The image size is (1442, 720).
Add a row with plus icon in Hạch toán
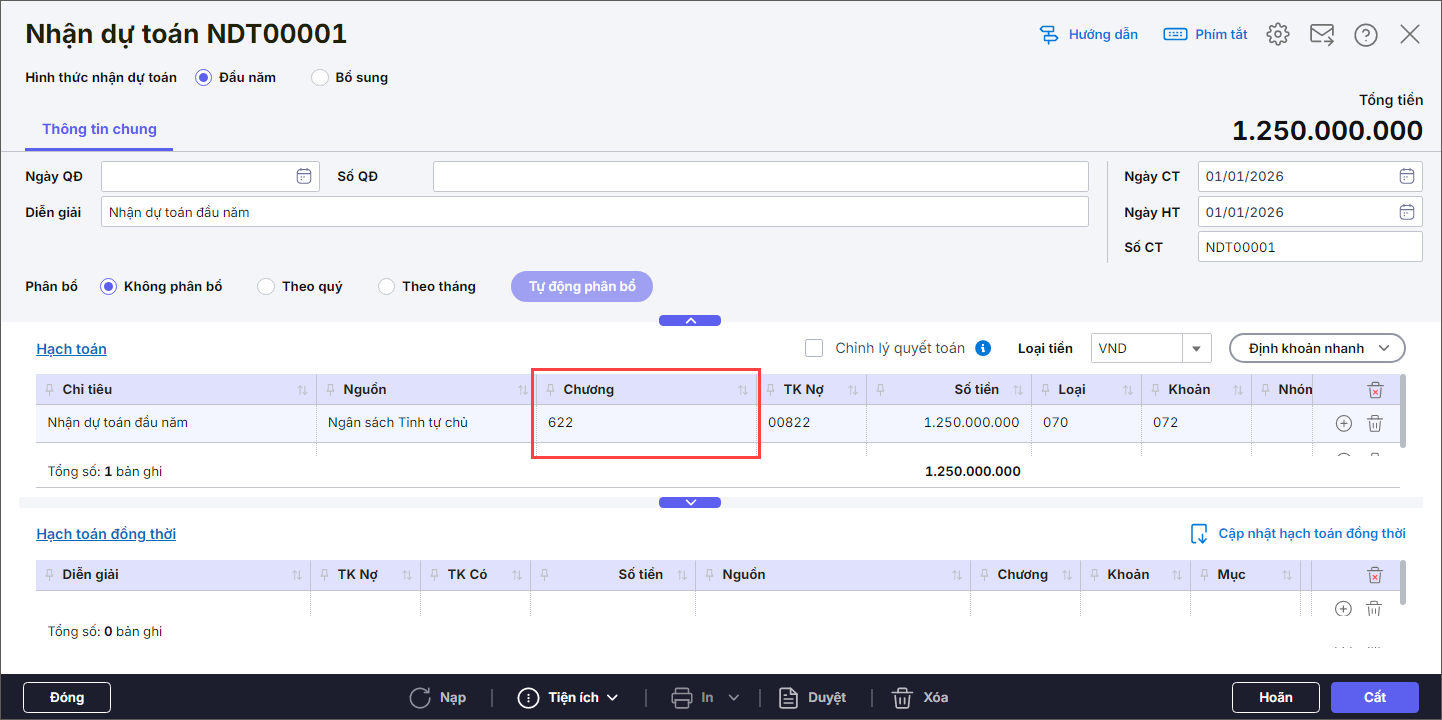tap(1343, 423)
